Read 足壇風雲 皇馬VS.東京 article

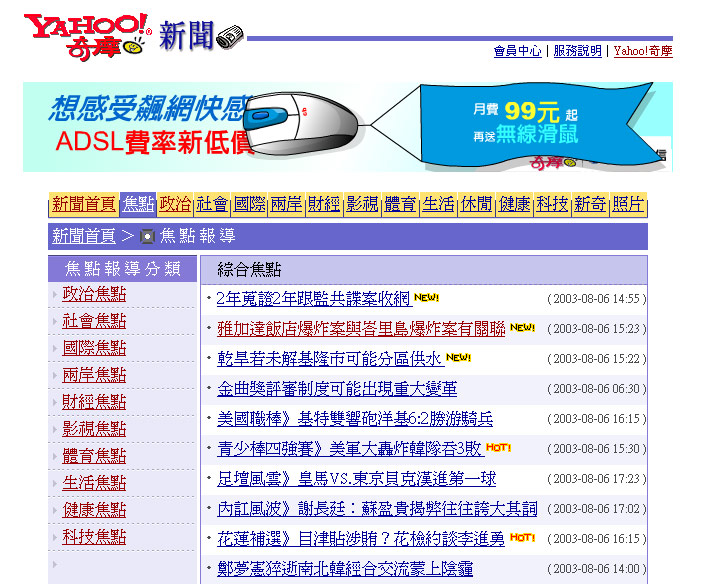click(357, 479)
